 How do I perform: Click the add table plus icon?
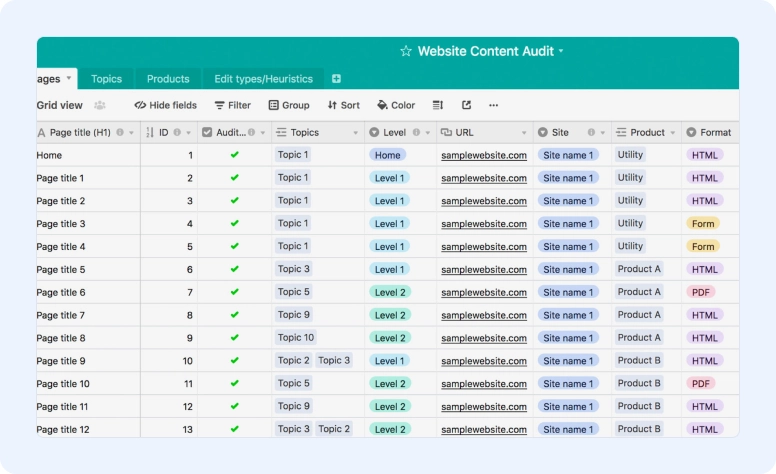click(336, 79)
